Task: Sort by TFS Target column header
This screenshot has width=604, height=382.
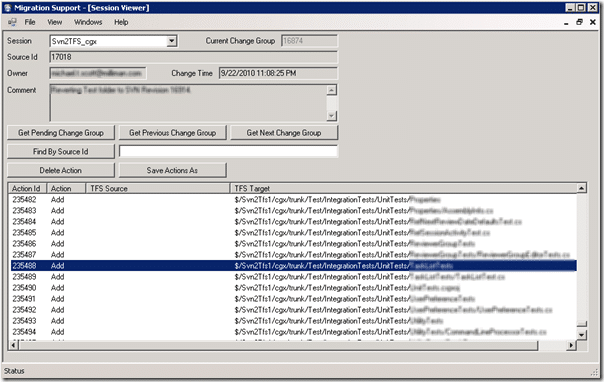Action: pos(403,188)
